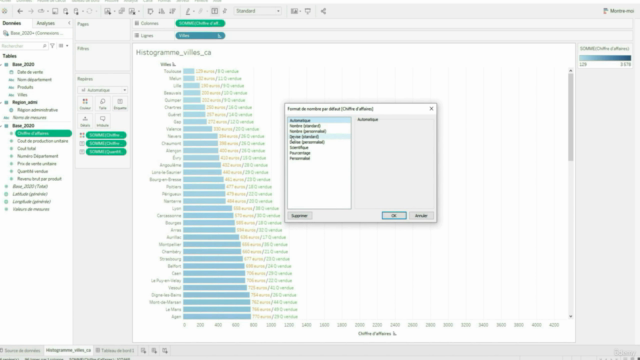640x360 pixels.
Task: Click the undo back arrow
Action: pyautogui.click(x=20, y=11)
